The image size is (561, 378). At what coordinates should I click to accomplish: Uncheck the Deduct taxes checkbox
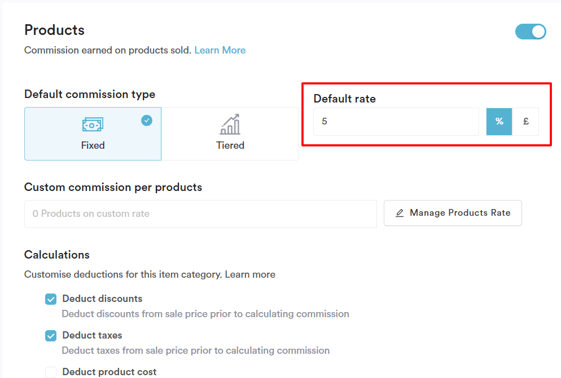click(x=51, y=336)
